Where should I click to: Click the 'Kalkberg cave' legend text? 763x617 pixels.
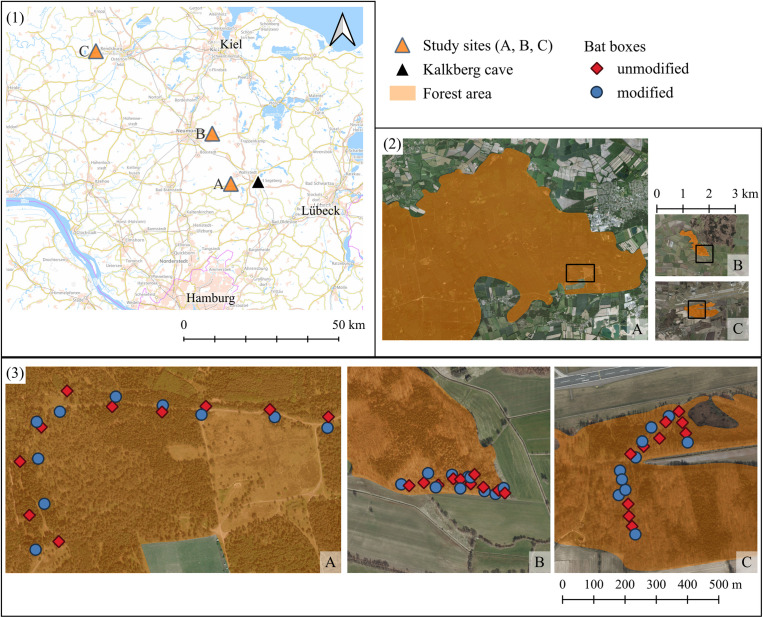(468, 70)
